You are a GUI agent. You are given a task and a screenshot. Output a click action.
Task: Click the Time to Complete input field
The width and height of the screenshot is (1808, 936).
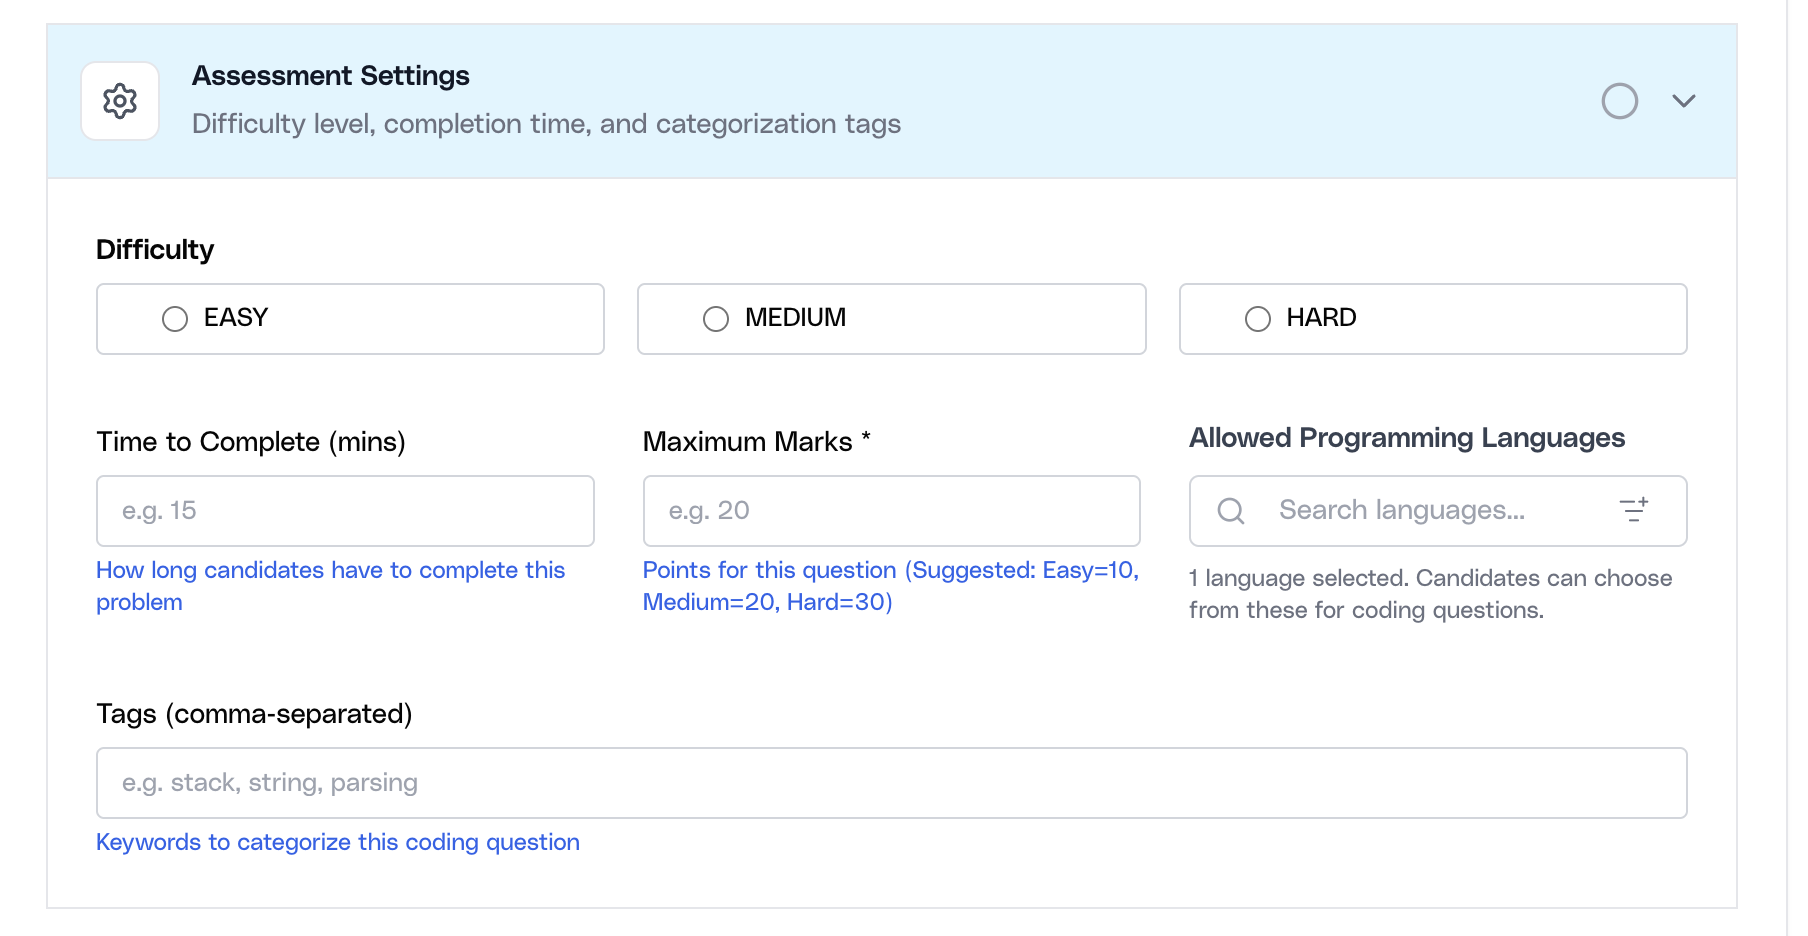pyautogui.click(x=345, y=511)
